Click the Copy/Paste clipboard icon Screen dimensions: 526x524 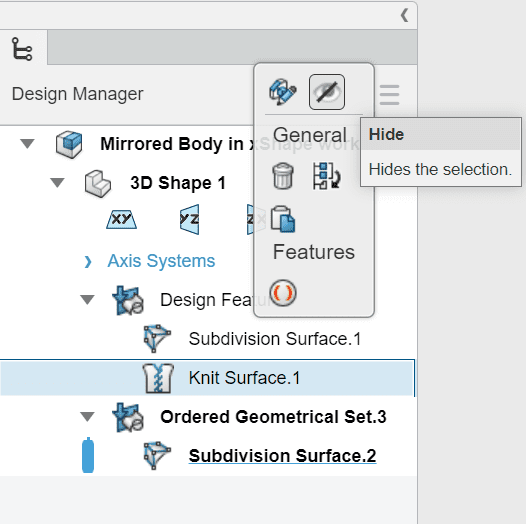pos(283,219)
